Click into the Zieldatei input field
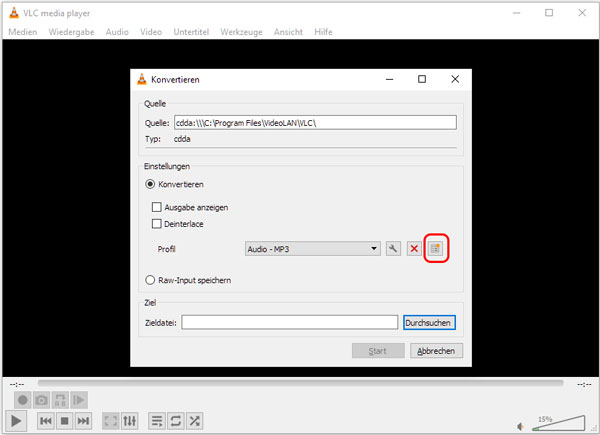The image size is (600, 435). (290, 323)
